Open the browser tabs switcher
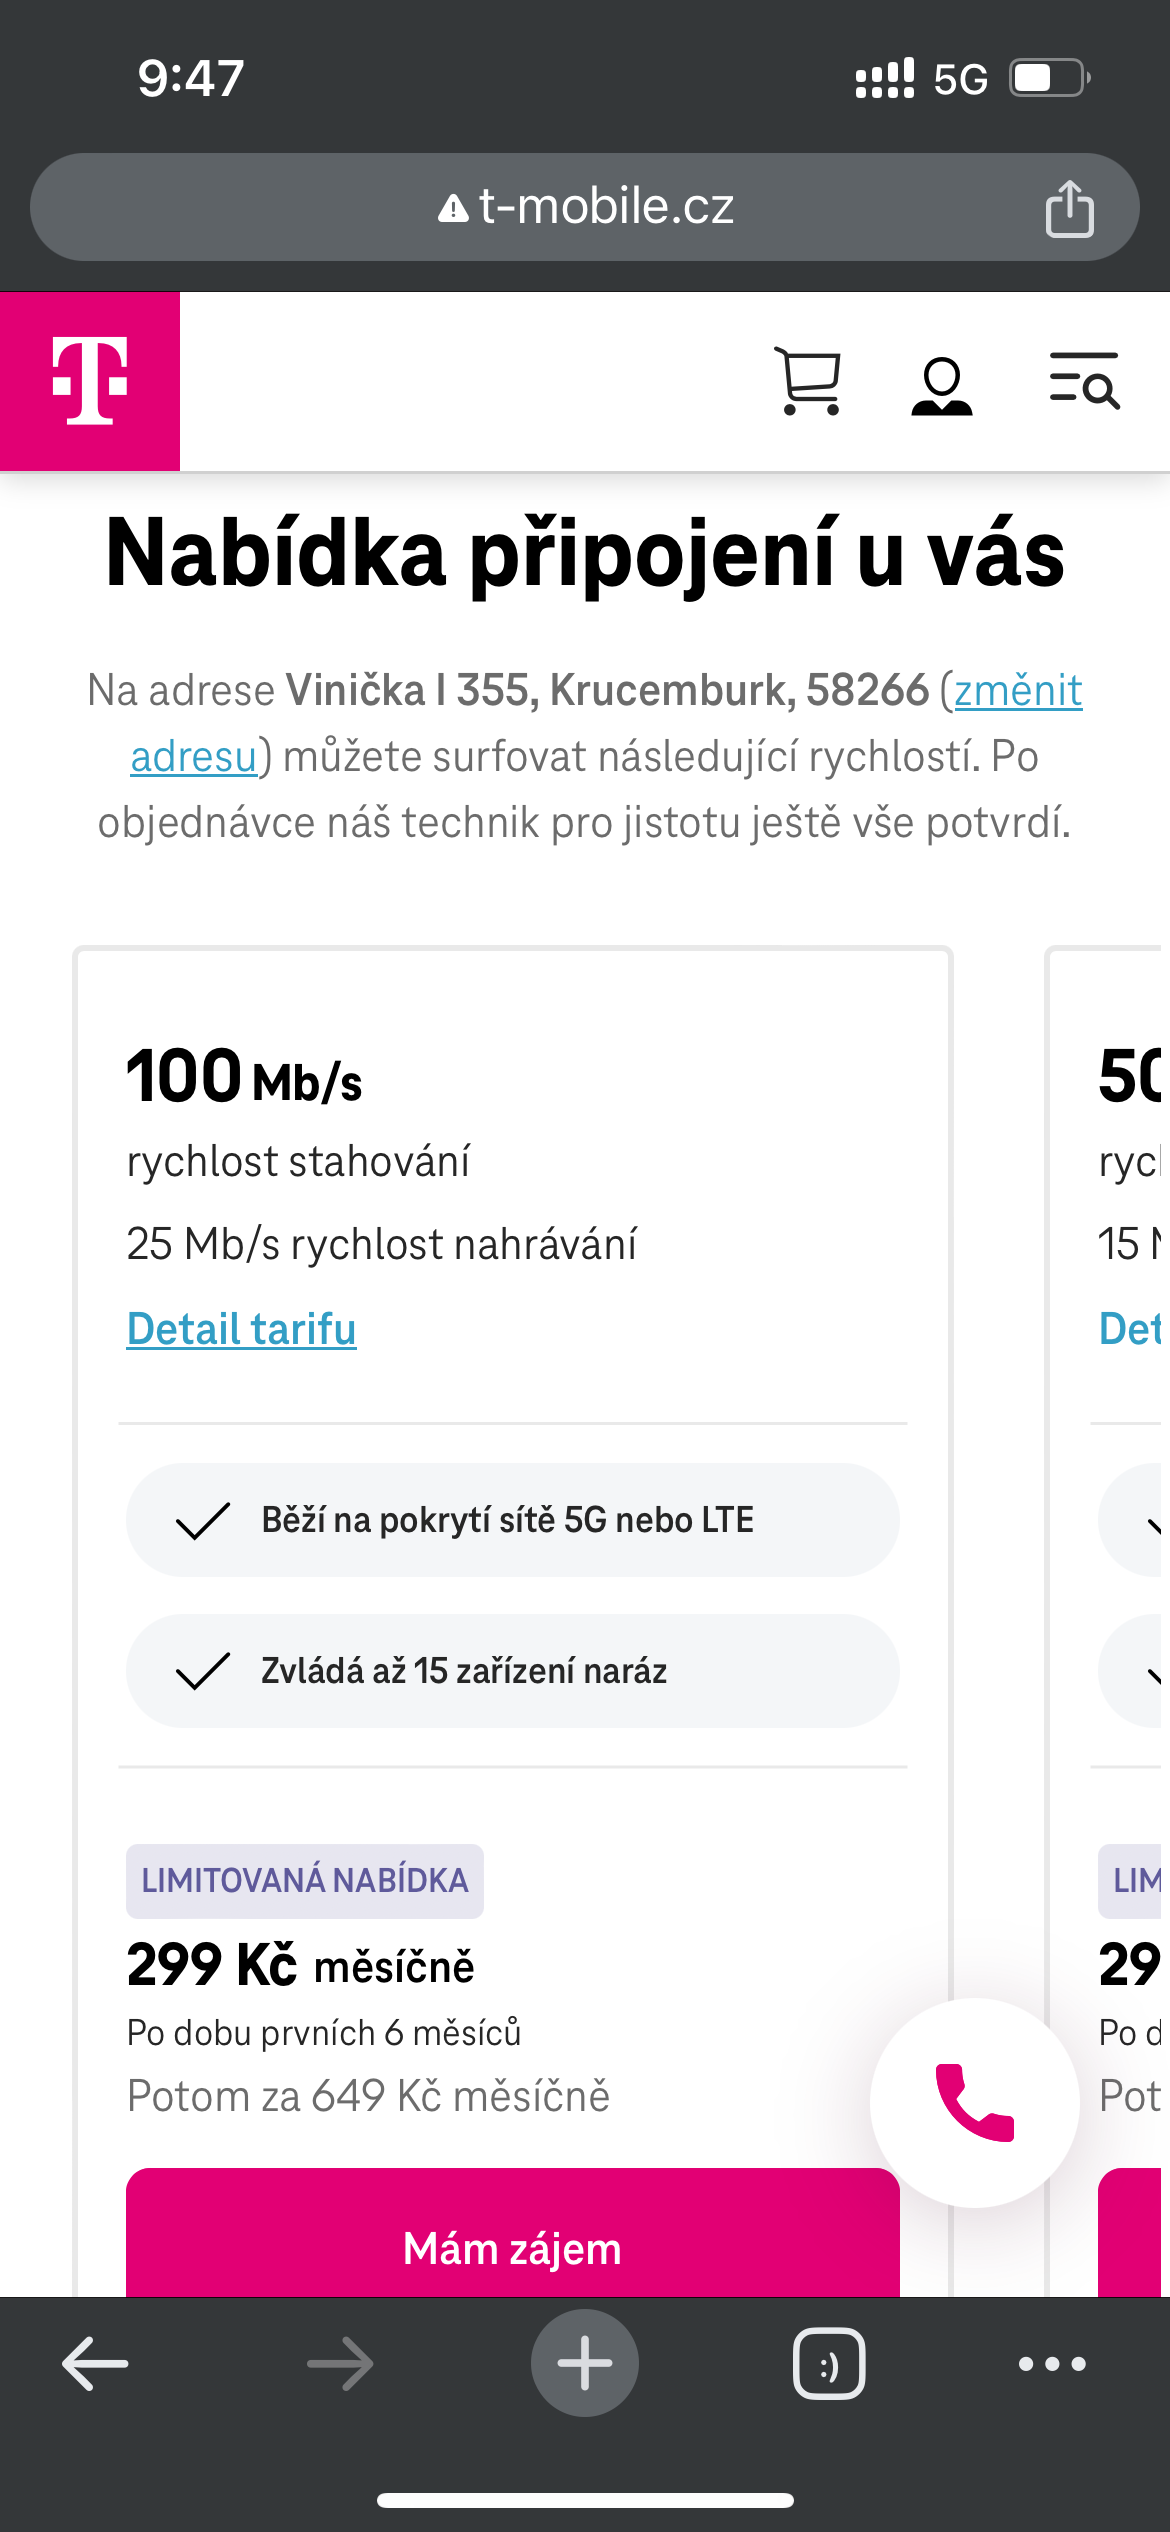The width and height of the screenshot is (1170, 2532). coord(829,2364)
